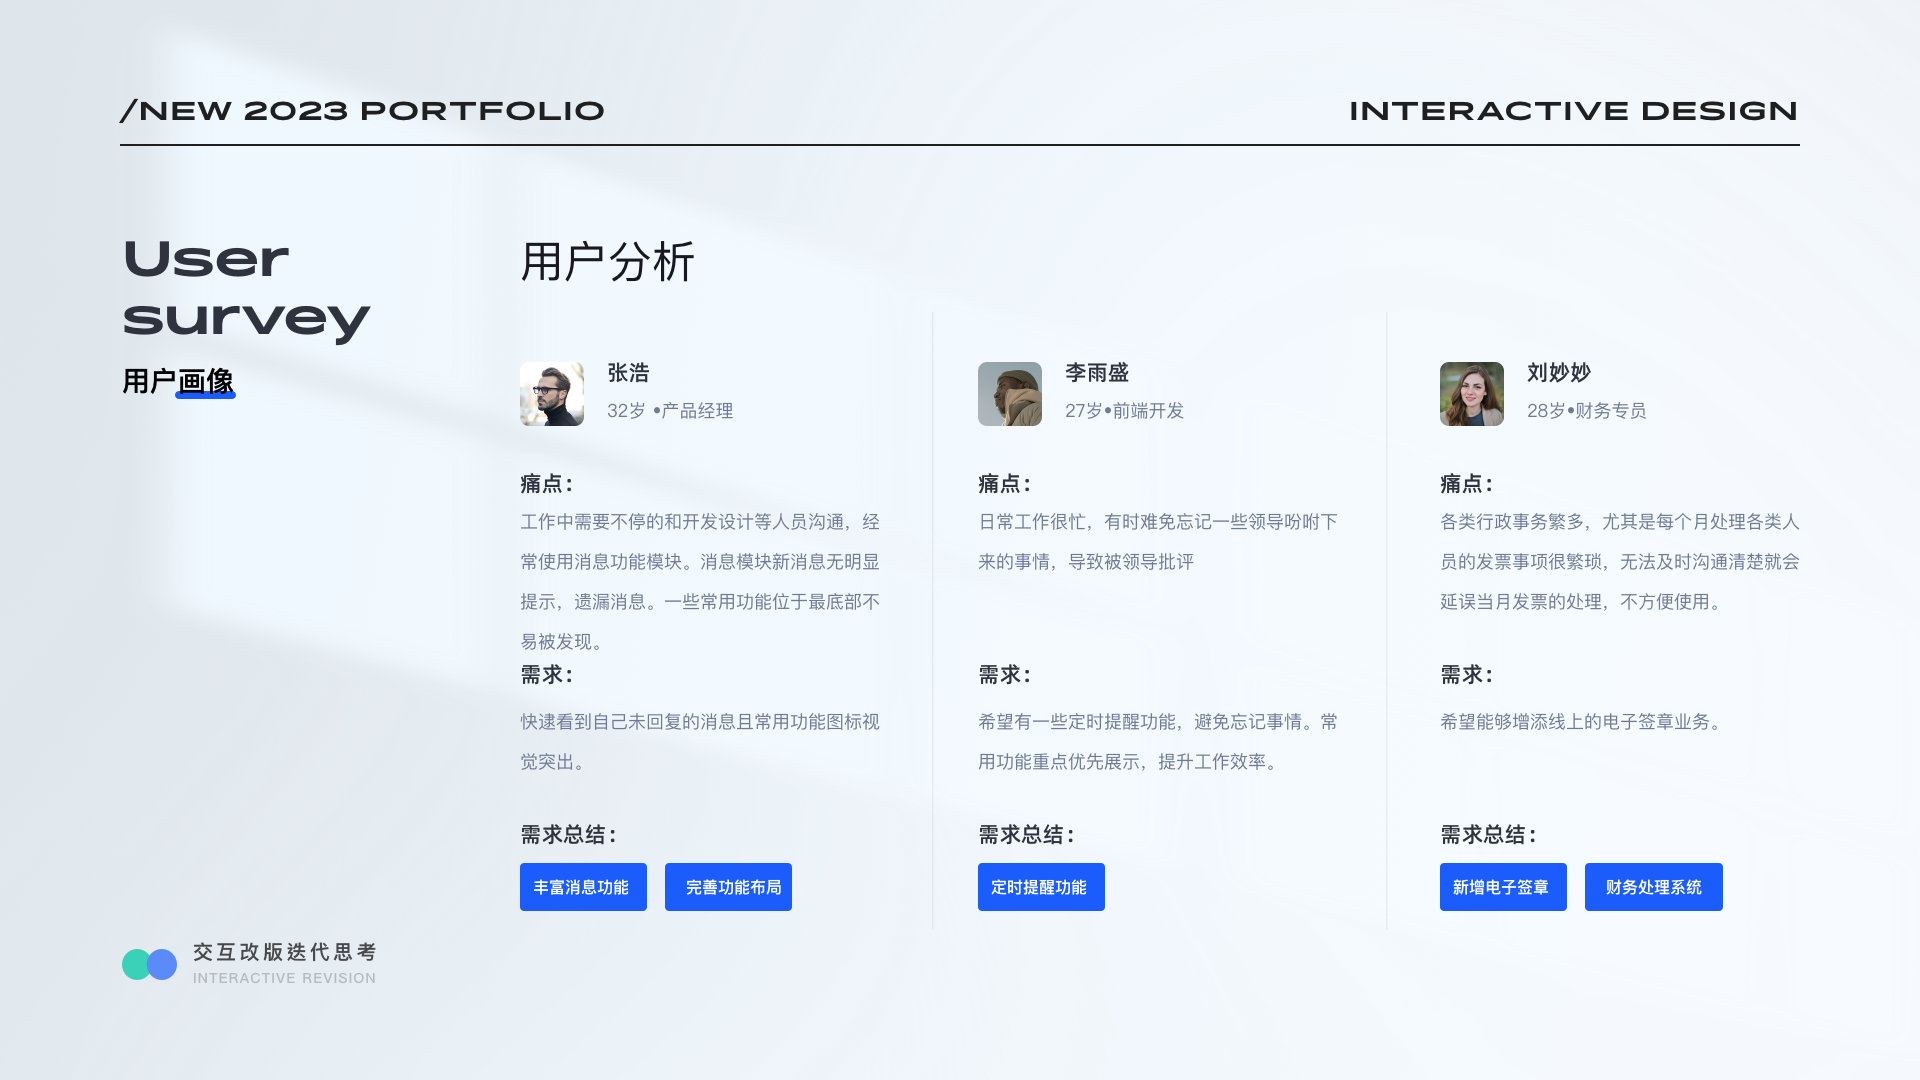The width and height of the screenshot is (1920, 1080).
Task: Click the 定时提醒功能 tag button
Action: pos(1041,887)
